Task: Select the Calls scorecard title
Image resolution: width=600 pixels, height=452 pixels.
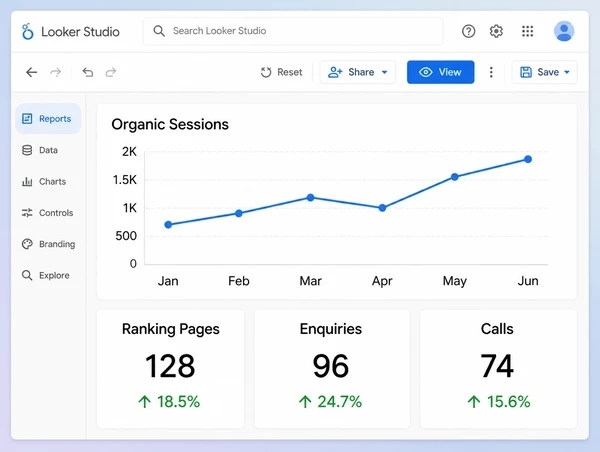Action: pyautogui.click(x=497, y=329)
